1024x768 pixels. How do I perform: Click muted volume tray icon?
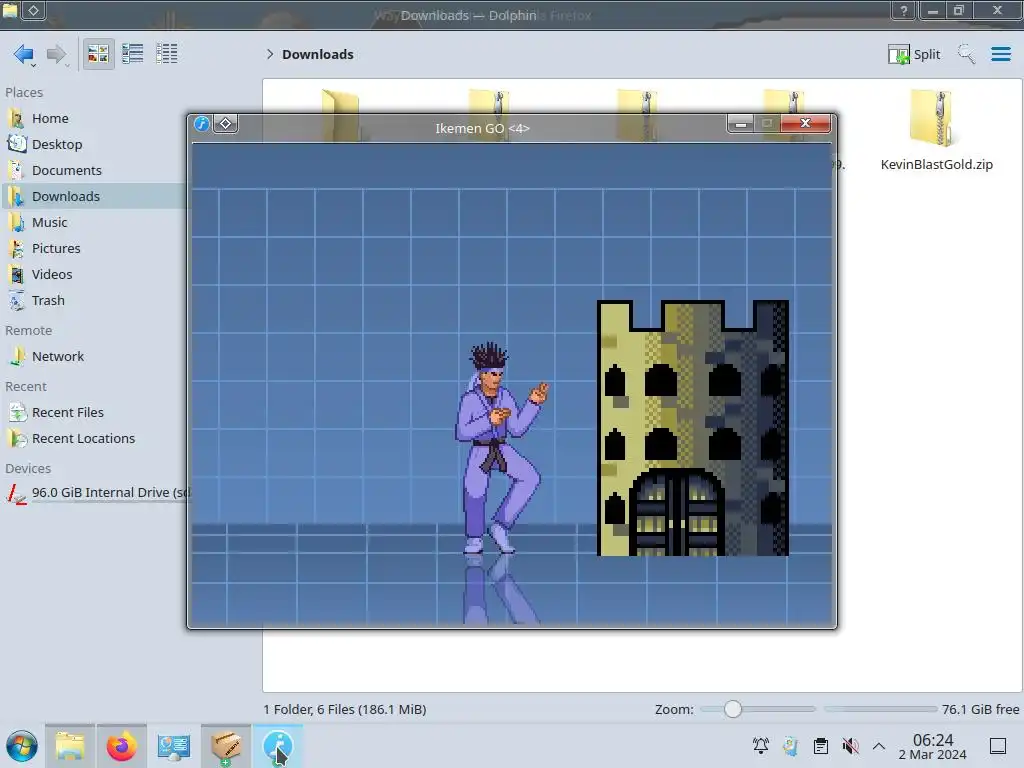point(850,746)
